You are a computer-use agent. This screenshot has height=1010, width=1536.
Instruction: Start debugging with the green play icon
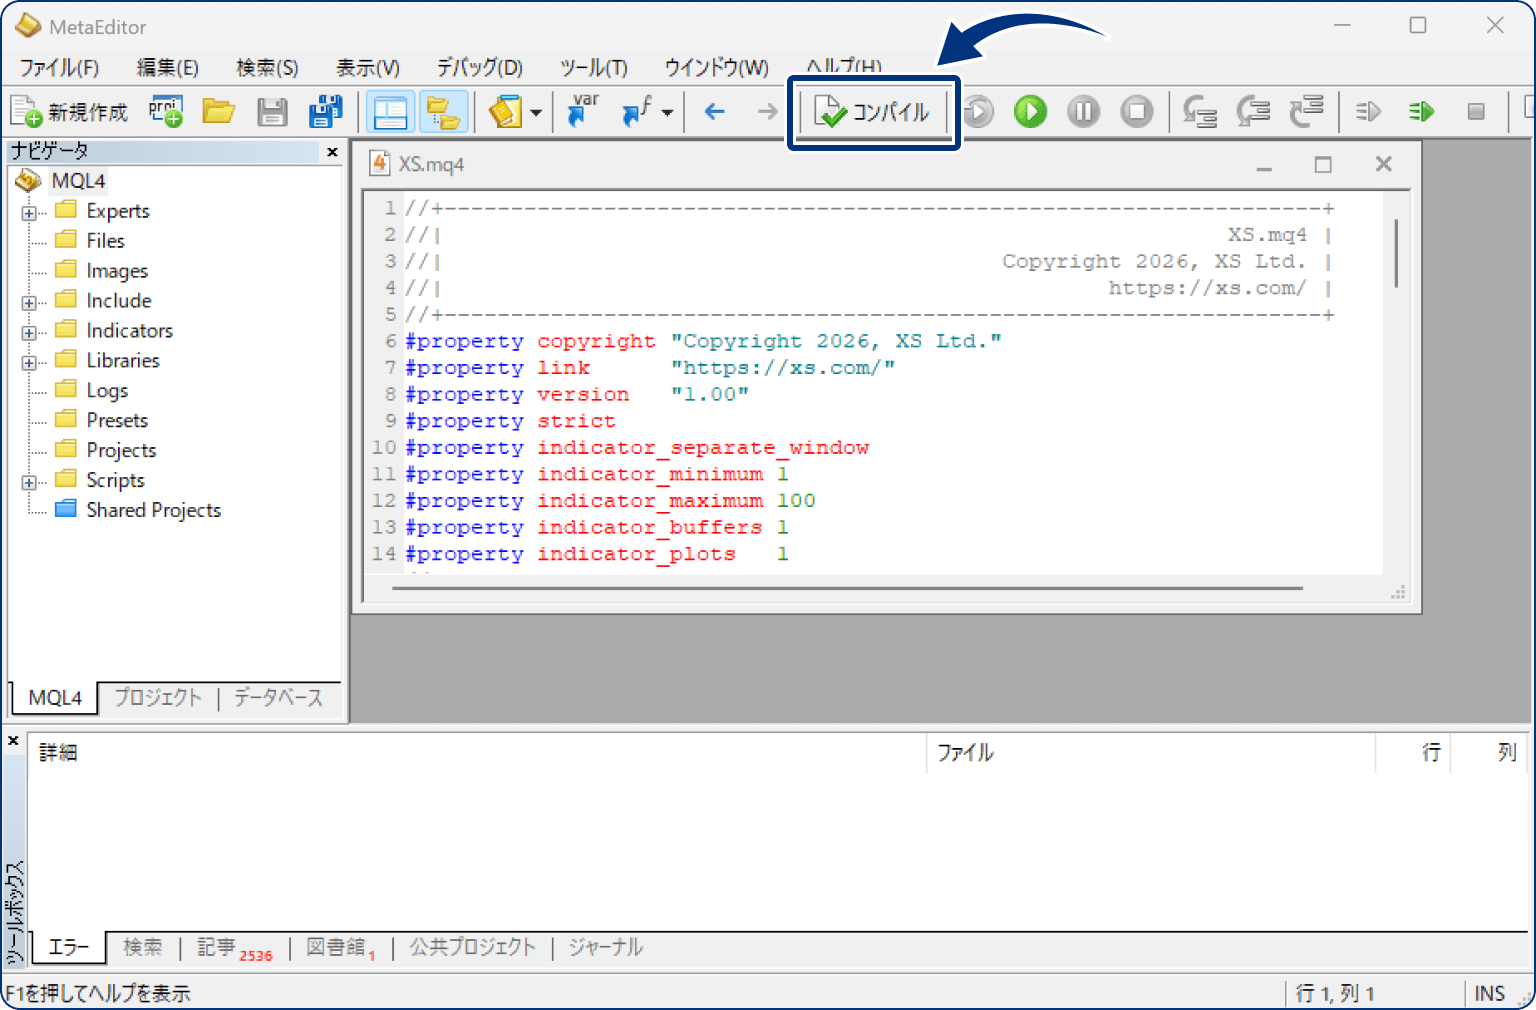coord(1030,112)
